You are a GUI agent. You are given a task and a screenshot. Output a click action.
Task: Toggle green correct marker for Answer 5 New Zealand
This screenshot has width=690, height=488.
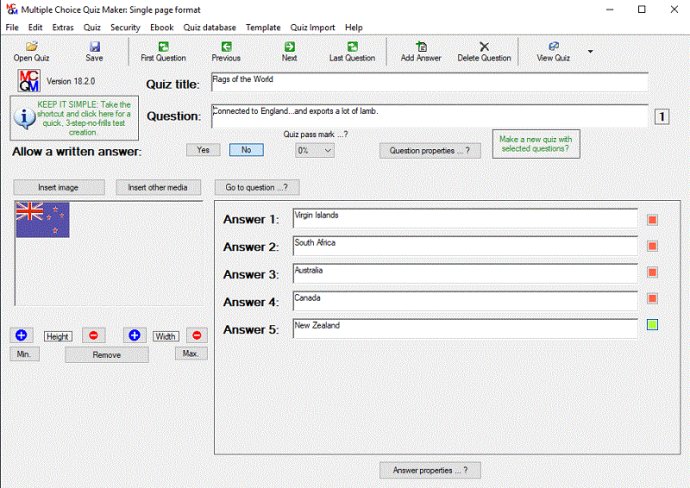click(652, 325)
